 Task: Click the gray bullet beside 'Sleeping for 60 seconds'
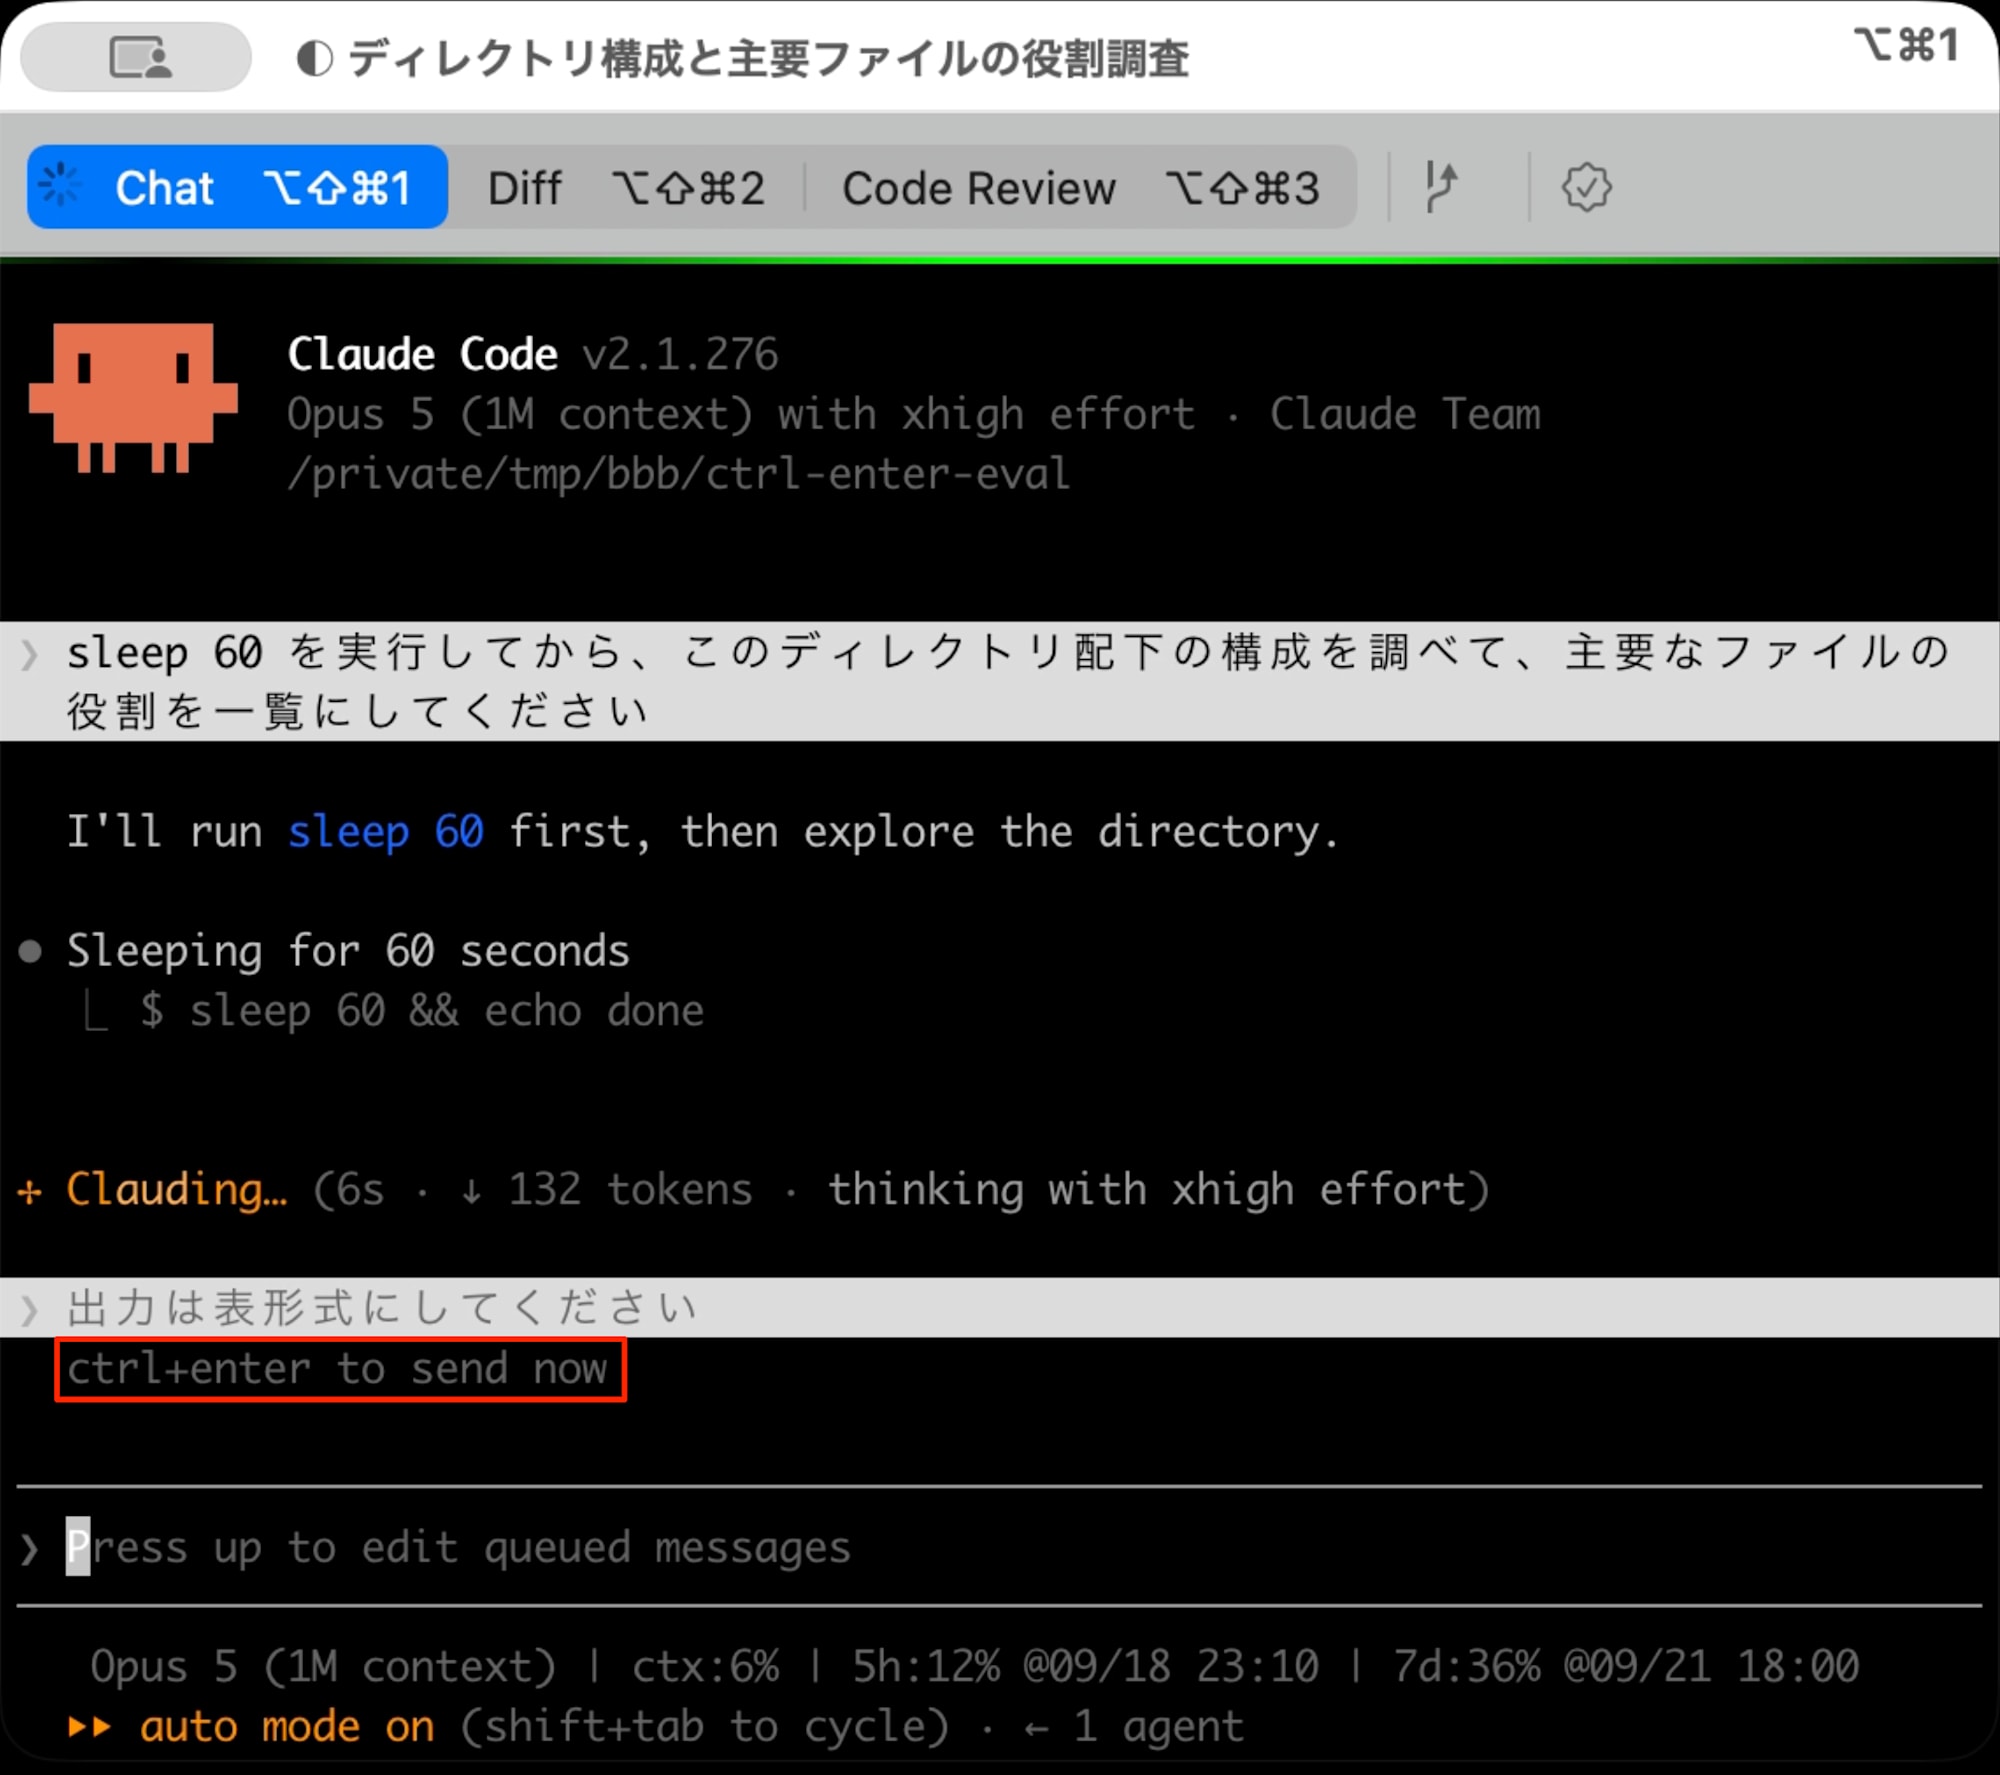[x=30, y=951]
